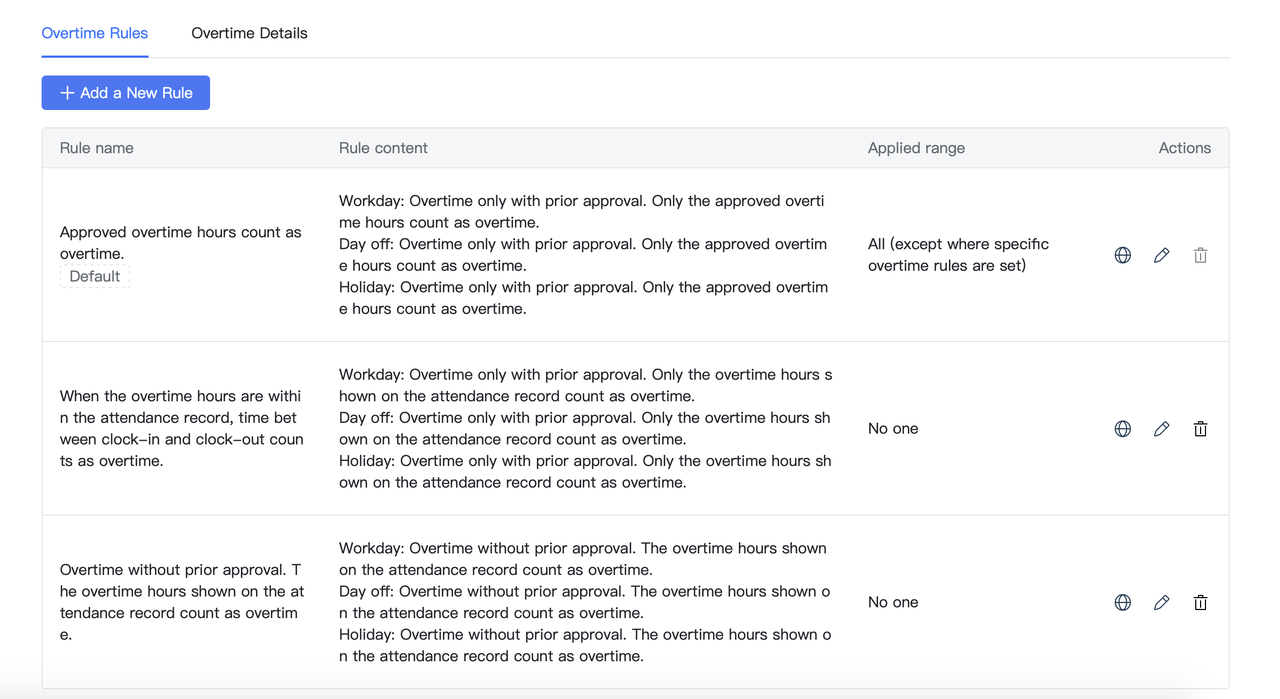Select the Overtime Rules tab
The image size is (1280, 699).
coord(95,33)
